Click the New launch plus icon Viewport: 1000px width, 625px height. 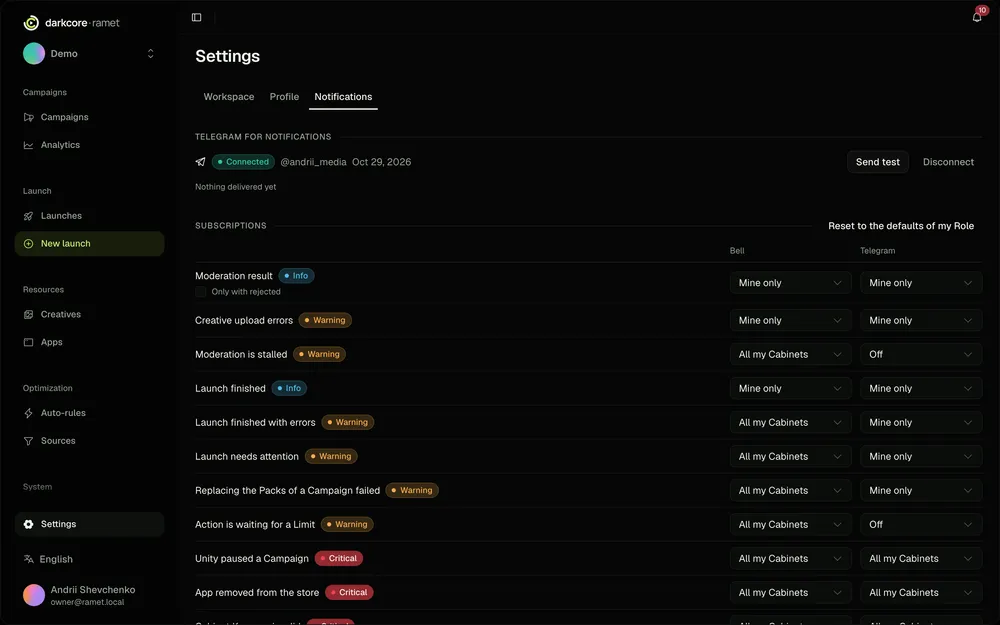point(29,244)
